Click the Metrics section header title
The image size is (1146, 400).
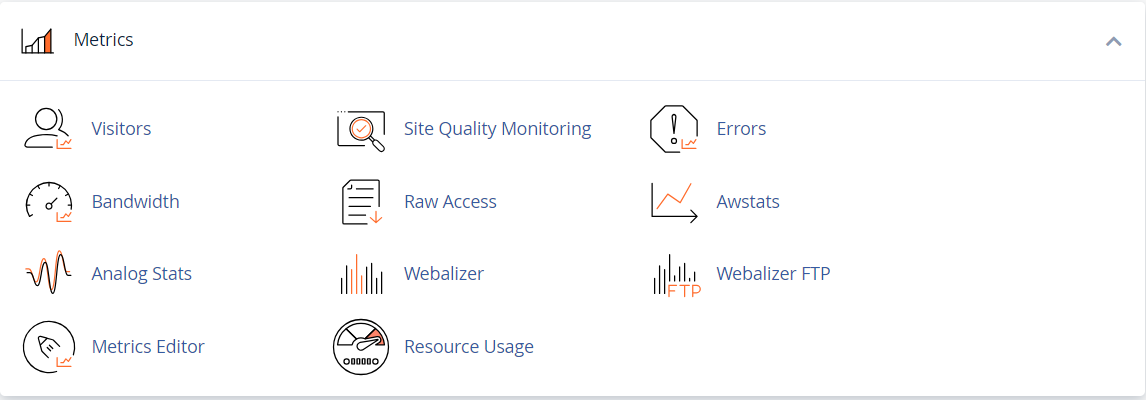(x=103, y=39)
